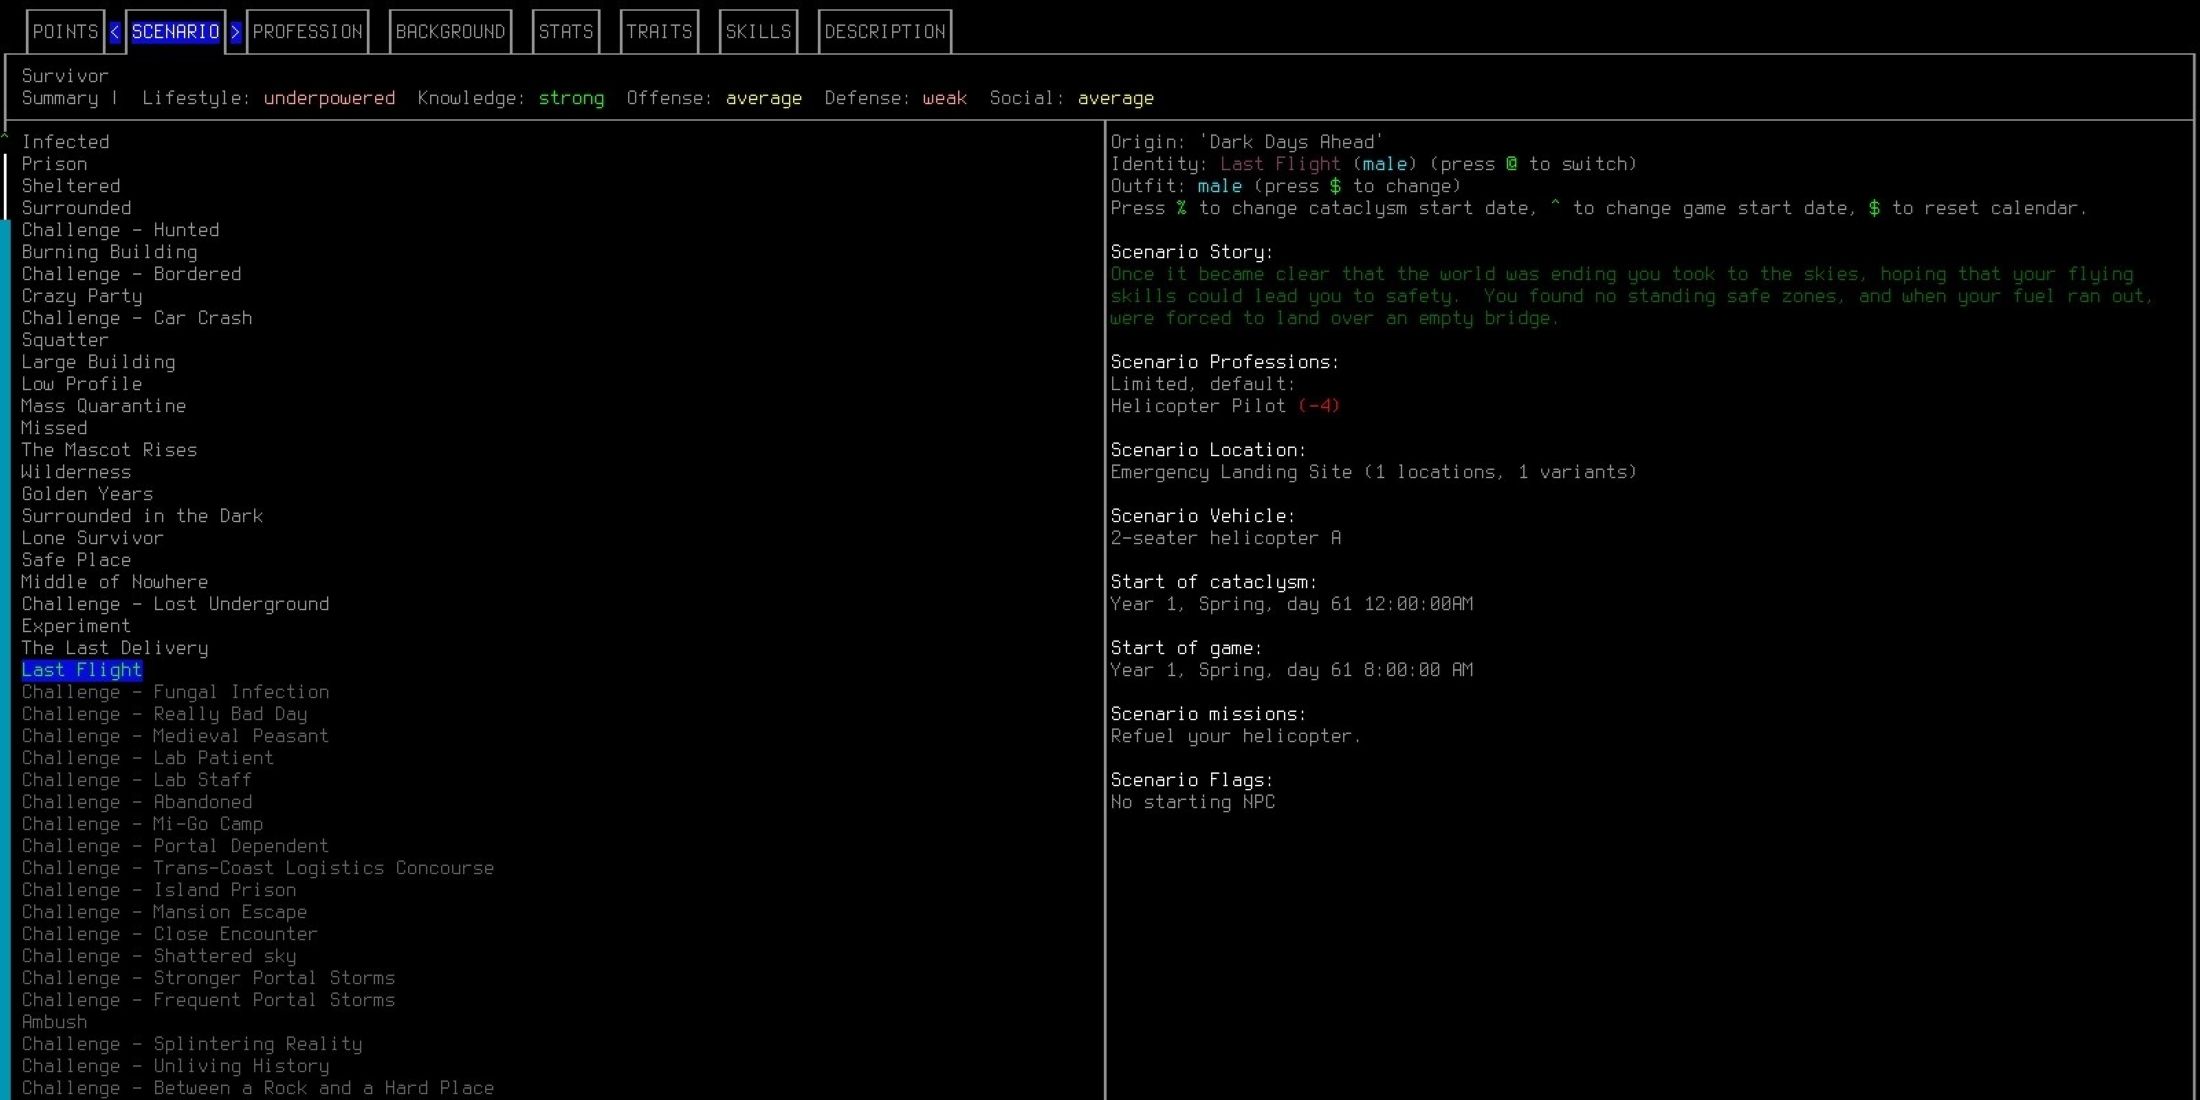Open the BACKGROUND tab
The image size is (2200, 1100).
coord(450,32)
